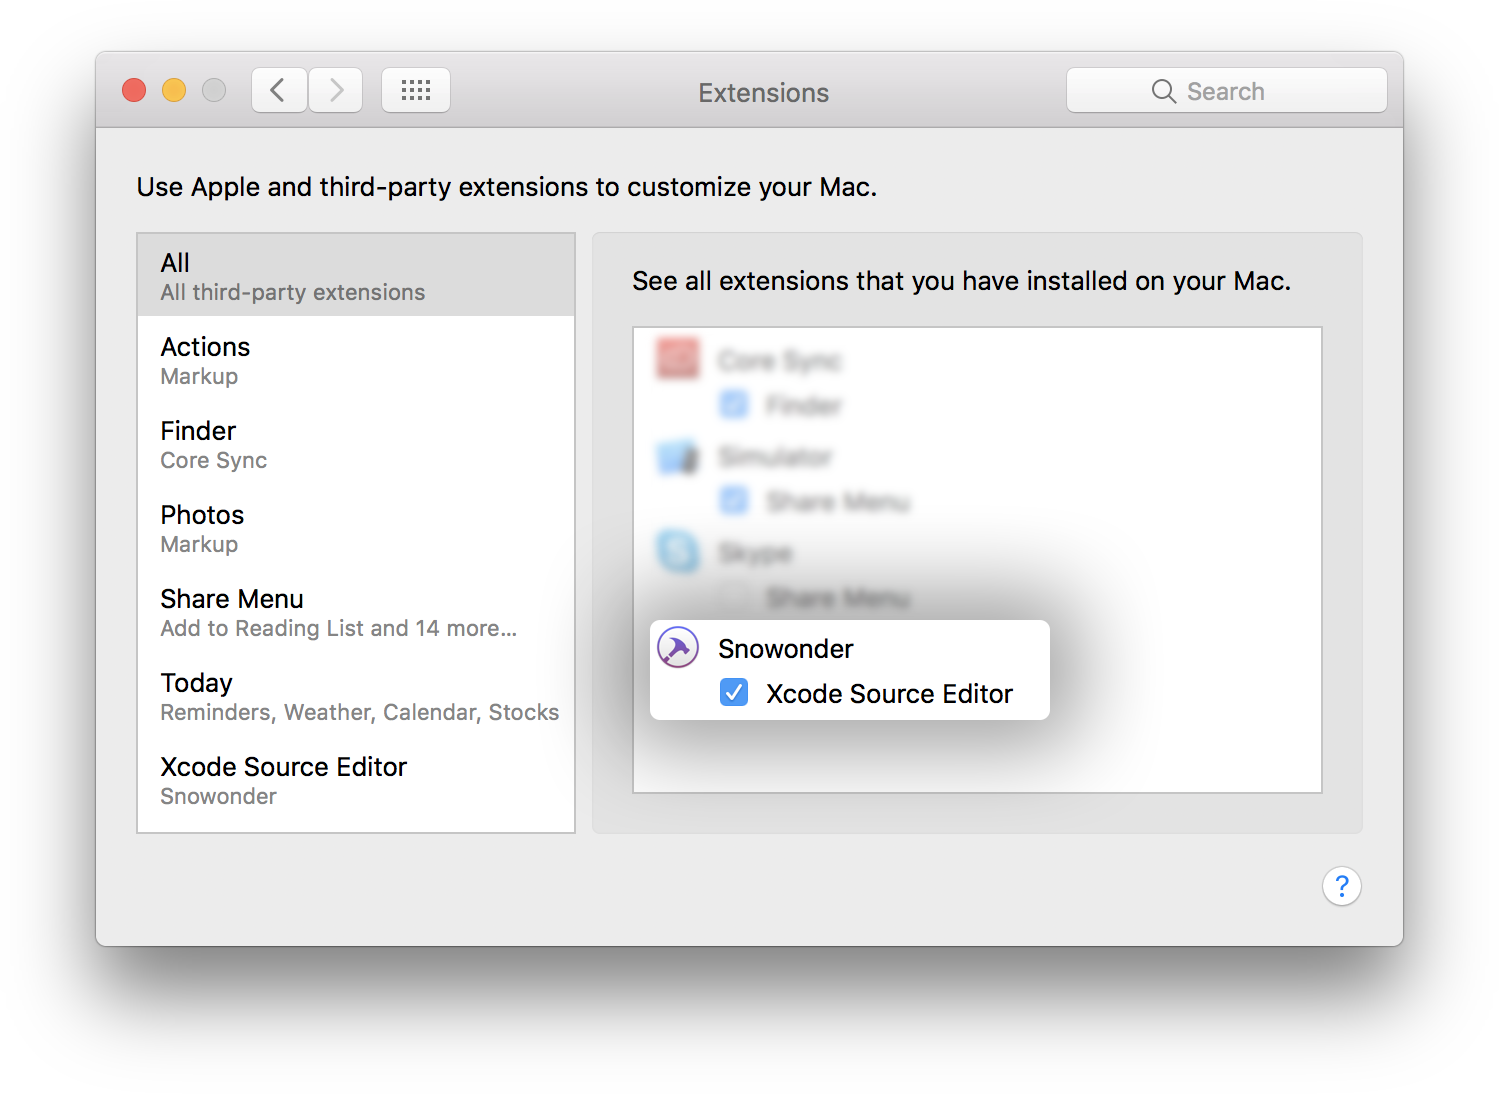Close the Extensions window
Screen dimensions: 1509x1094
(134, 91)
